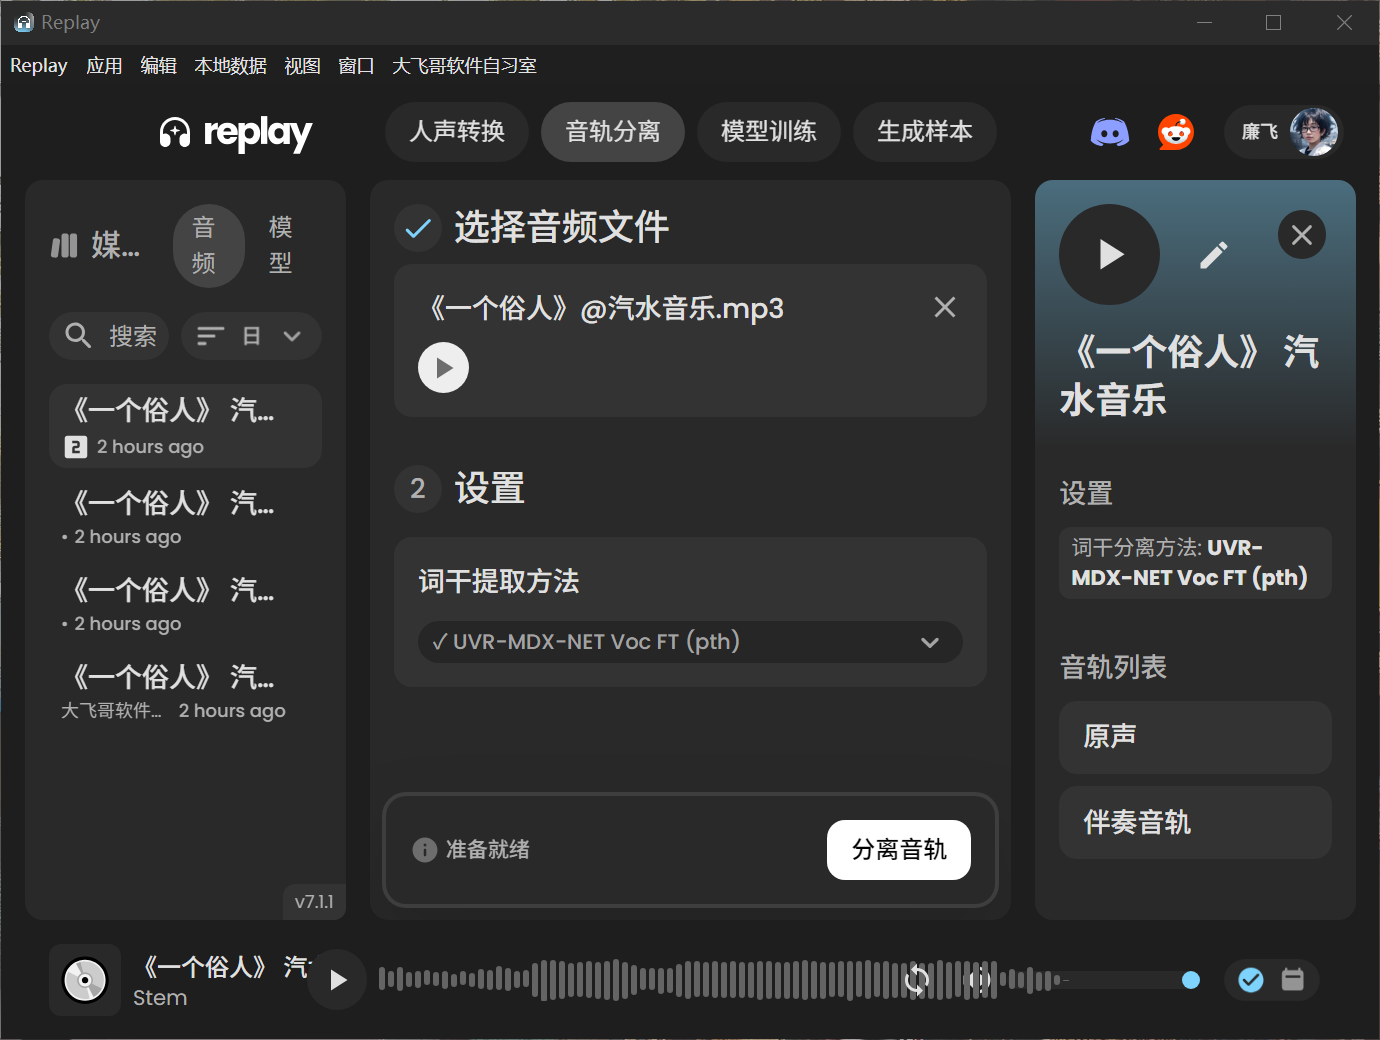Select the 模型 tab in the media panel
The image size is (1380, 1040).
coord(281,246)
